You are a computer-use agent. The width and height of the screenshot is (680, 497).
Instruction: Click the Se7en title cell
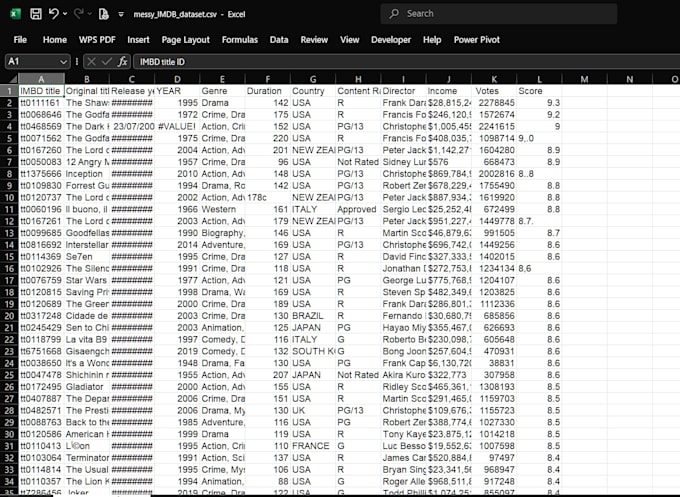click(87, 257)
